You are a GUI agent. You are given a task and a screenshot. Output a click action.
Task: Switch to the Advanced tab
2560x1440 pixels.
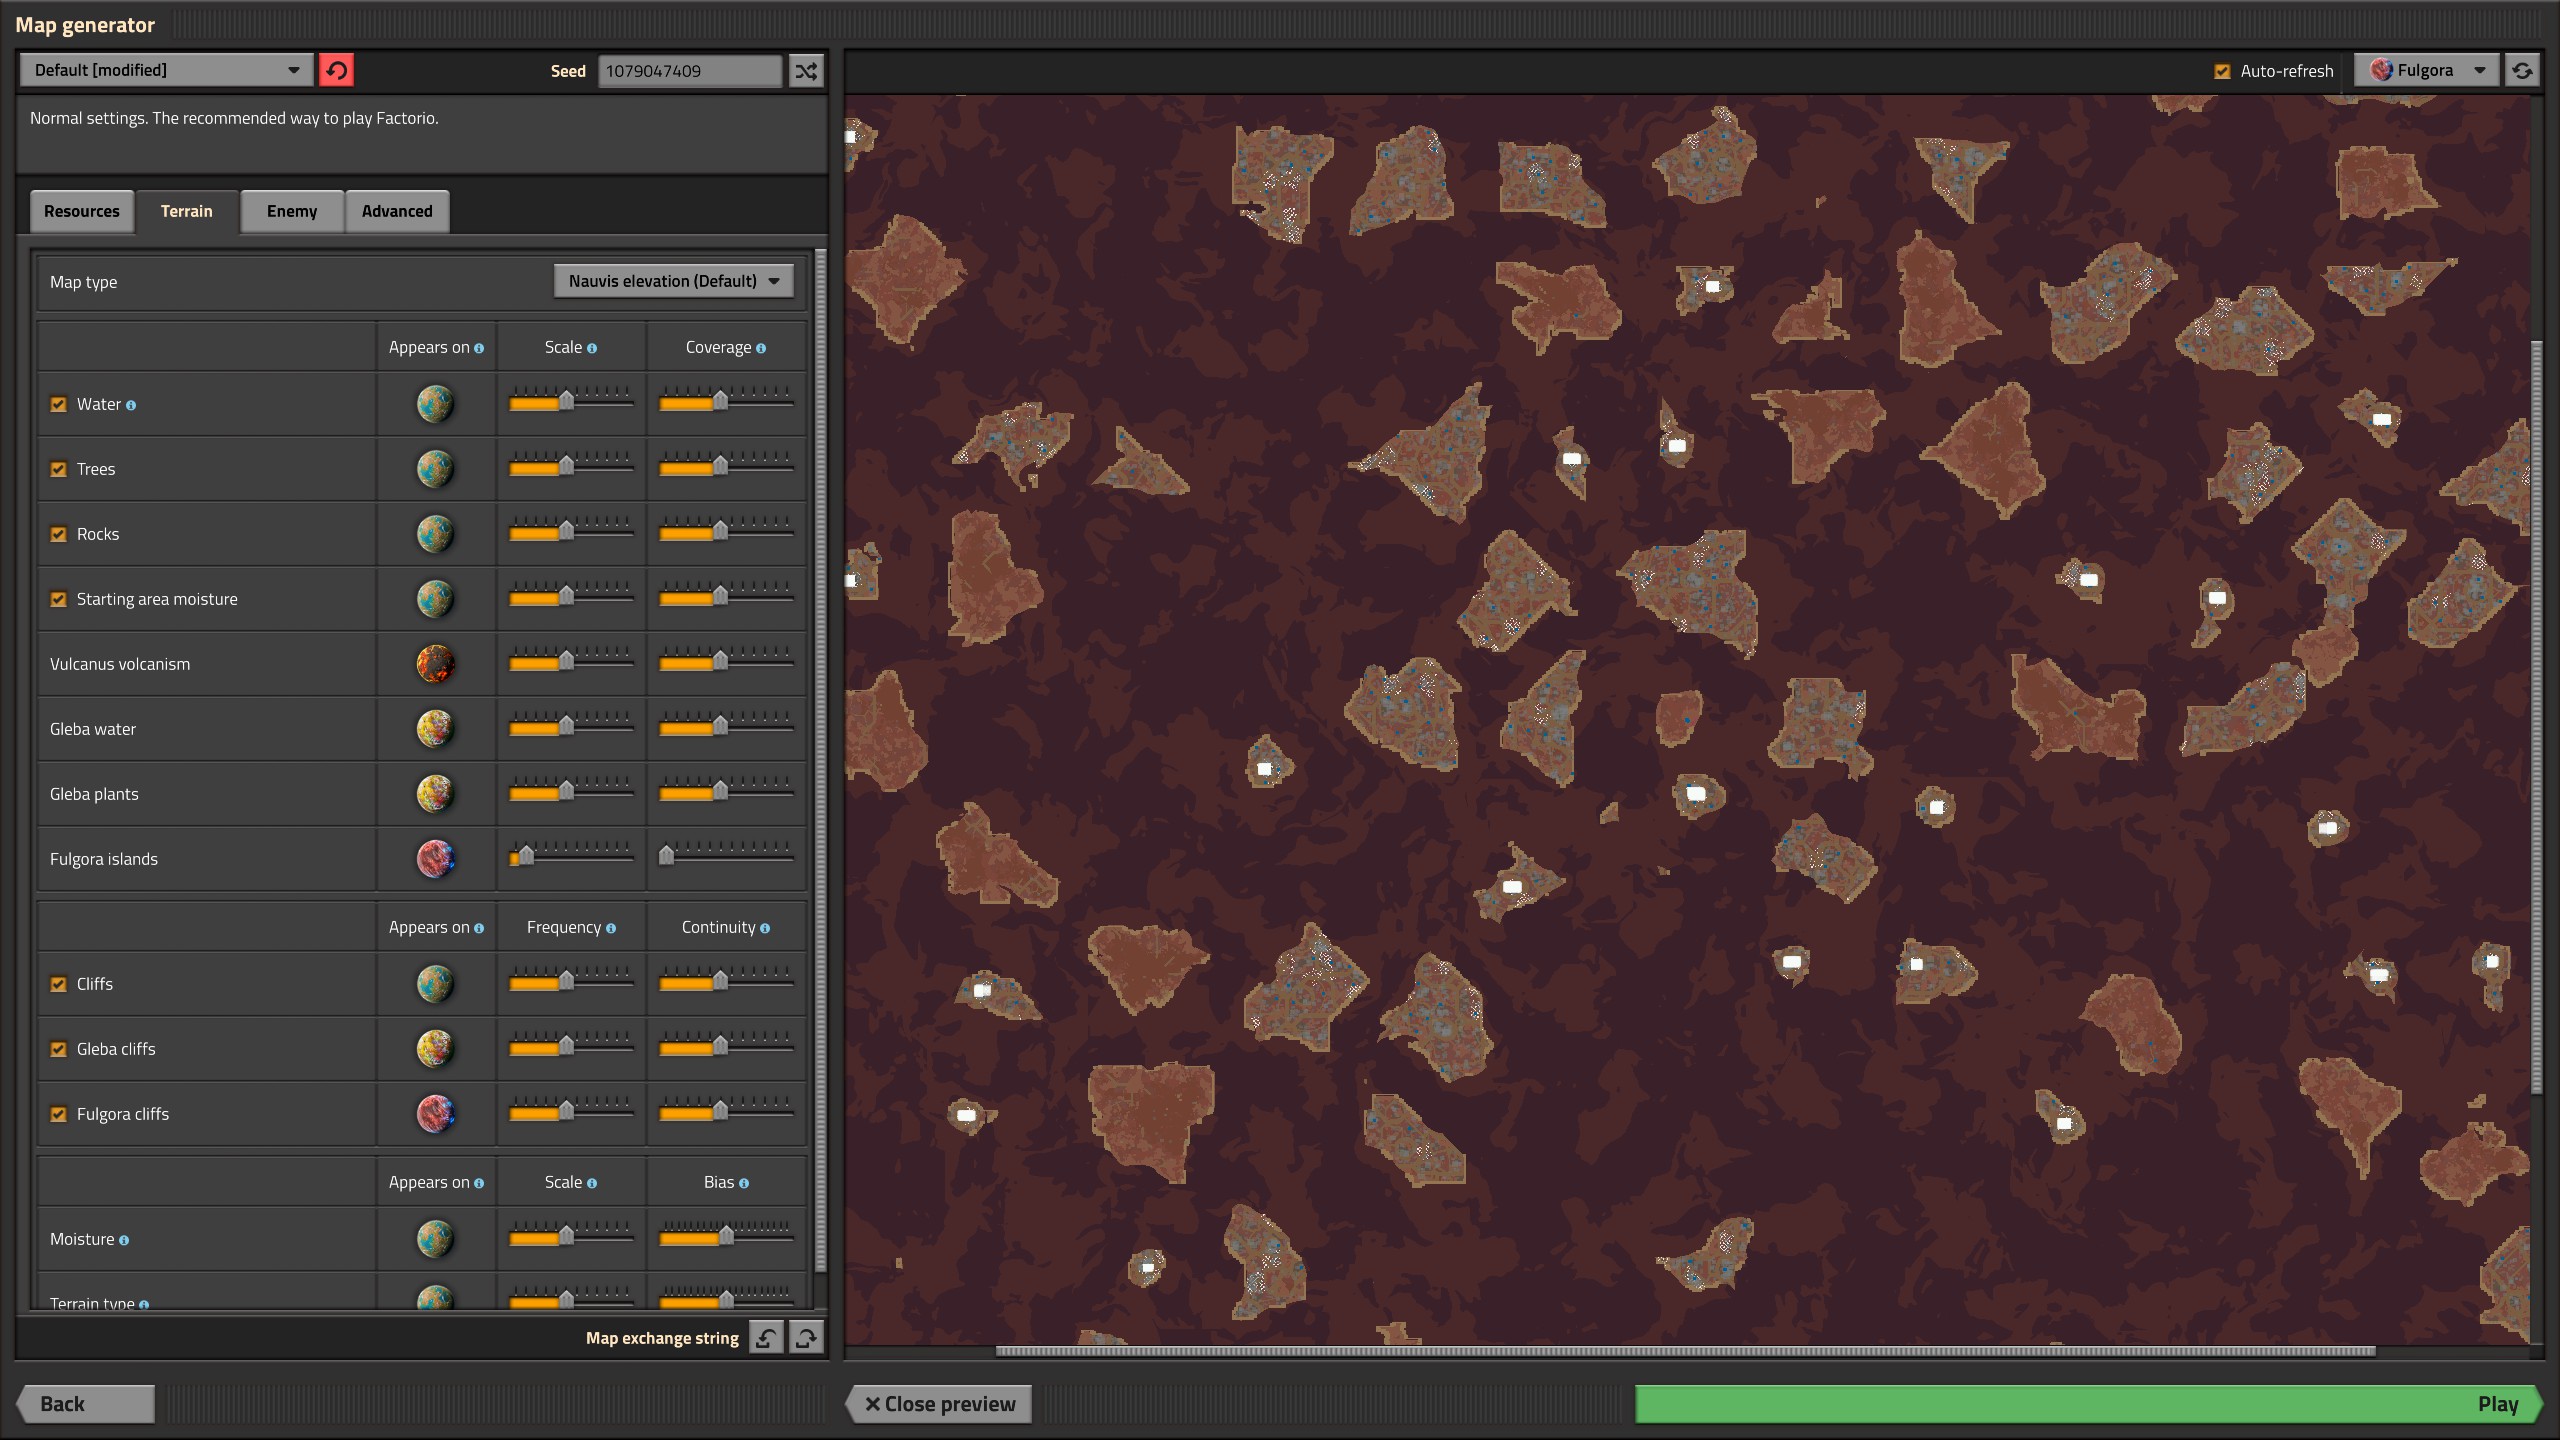pos(397,211)
